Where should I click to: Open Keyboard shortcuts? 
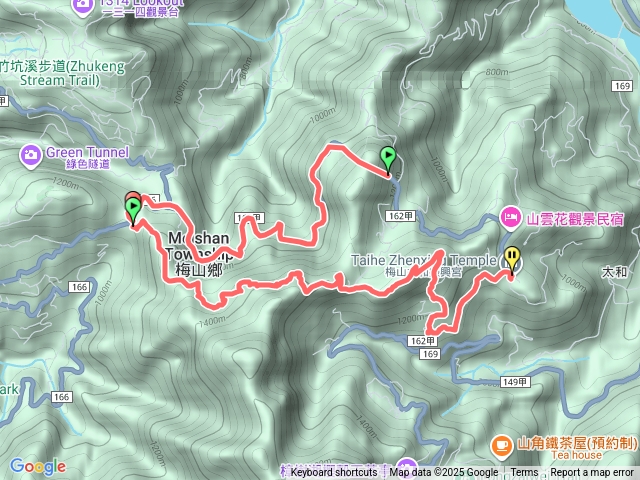[333, 472]
